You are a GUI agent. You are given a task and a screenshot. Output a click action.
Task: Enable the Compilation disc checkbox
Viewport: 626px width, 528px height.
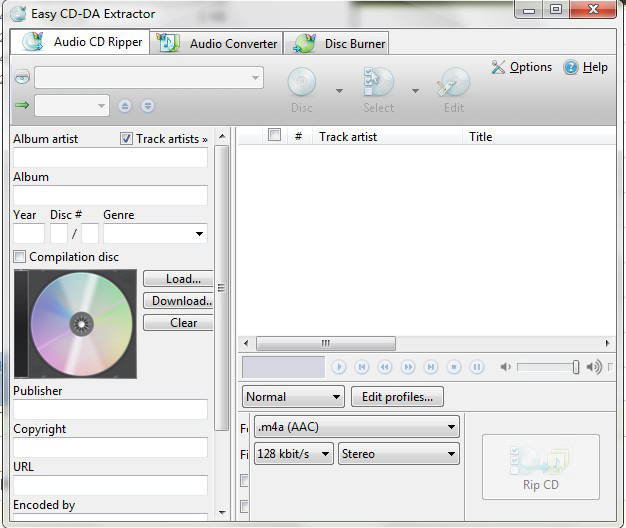coord(19,256)
